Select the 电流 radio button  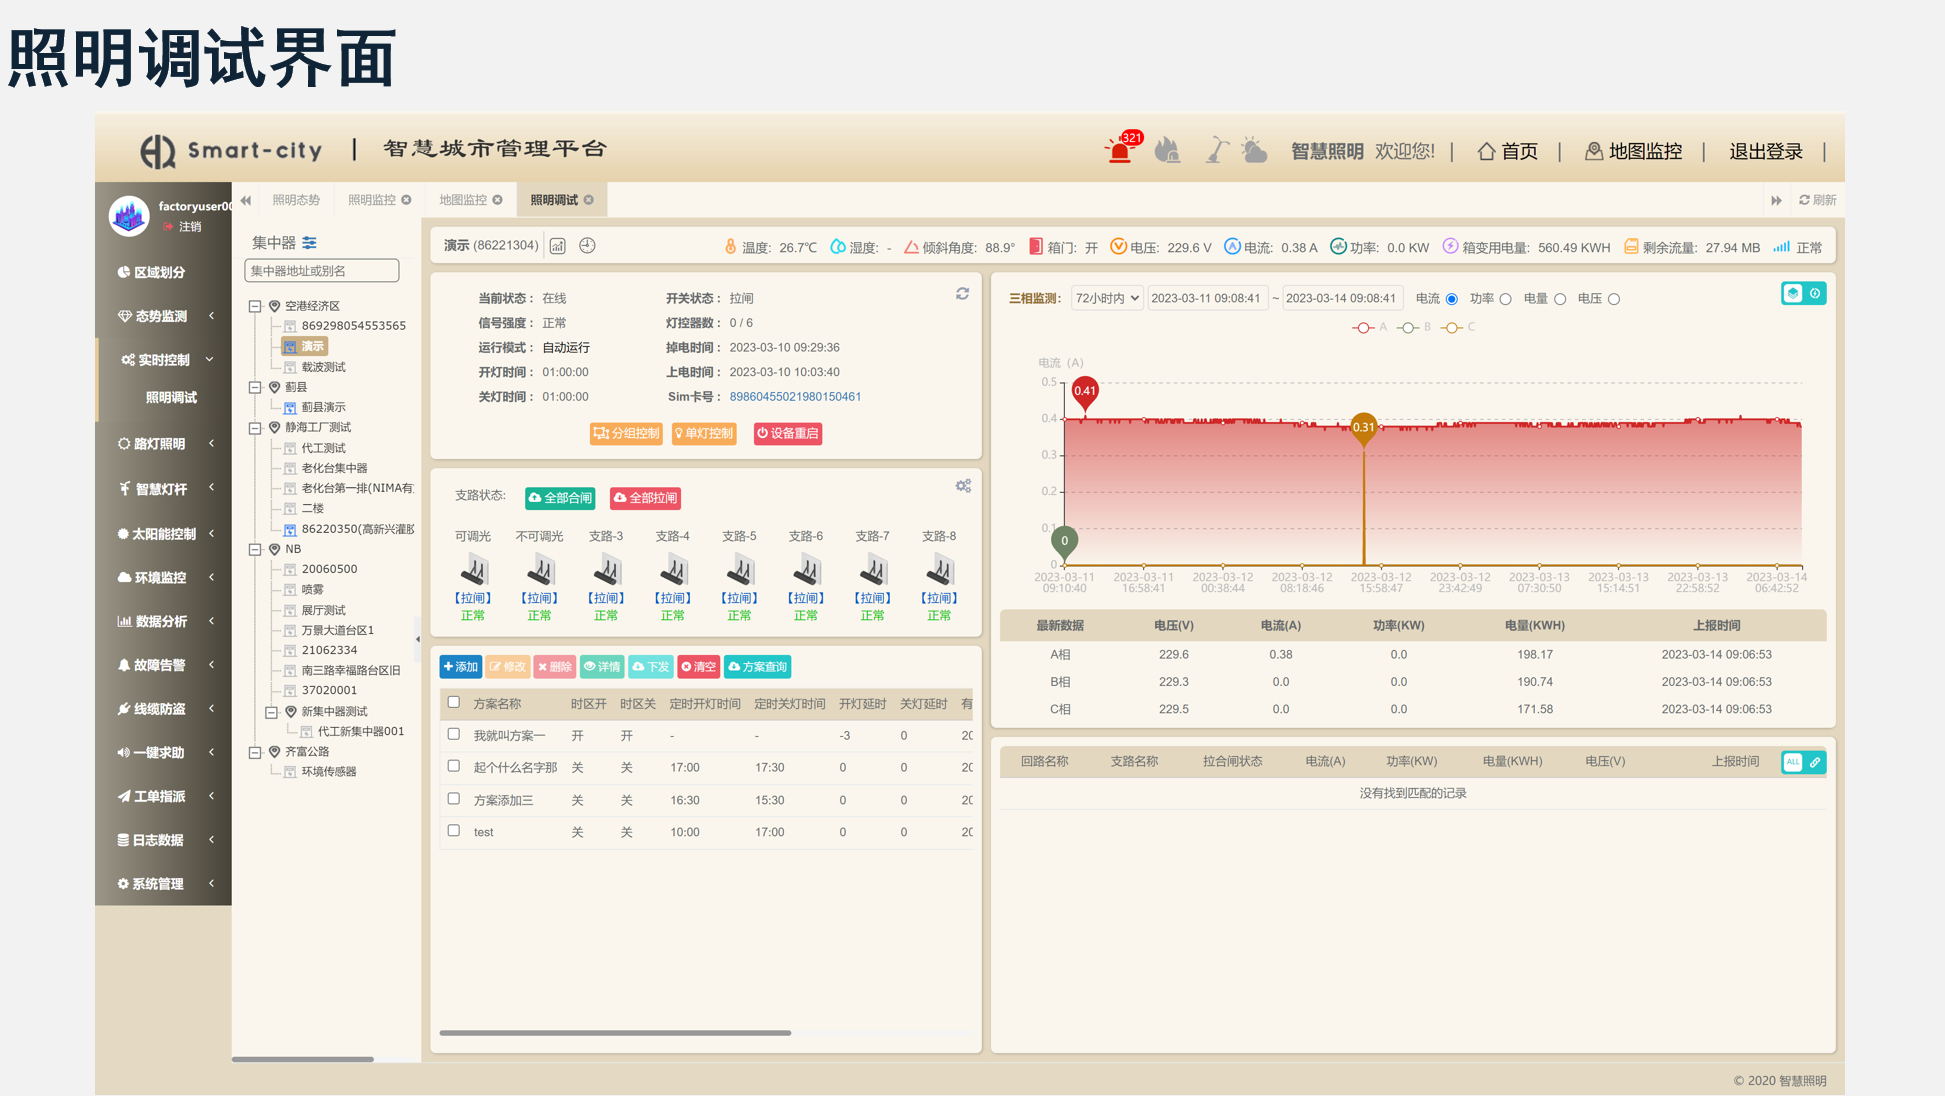pyautogui.click(x=1452, y=299)
